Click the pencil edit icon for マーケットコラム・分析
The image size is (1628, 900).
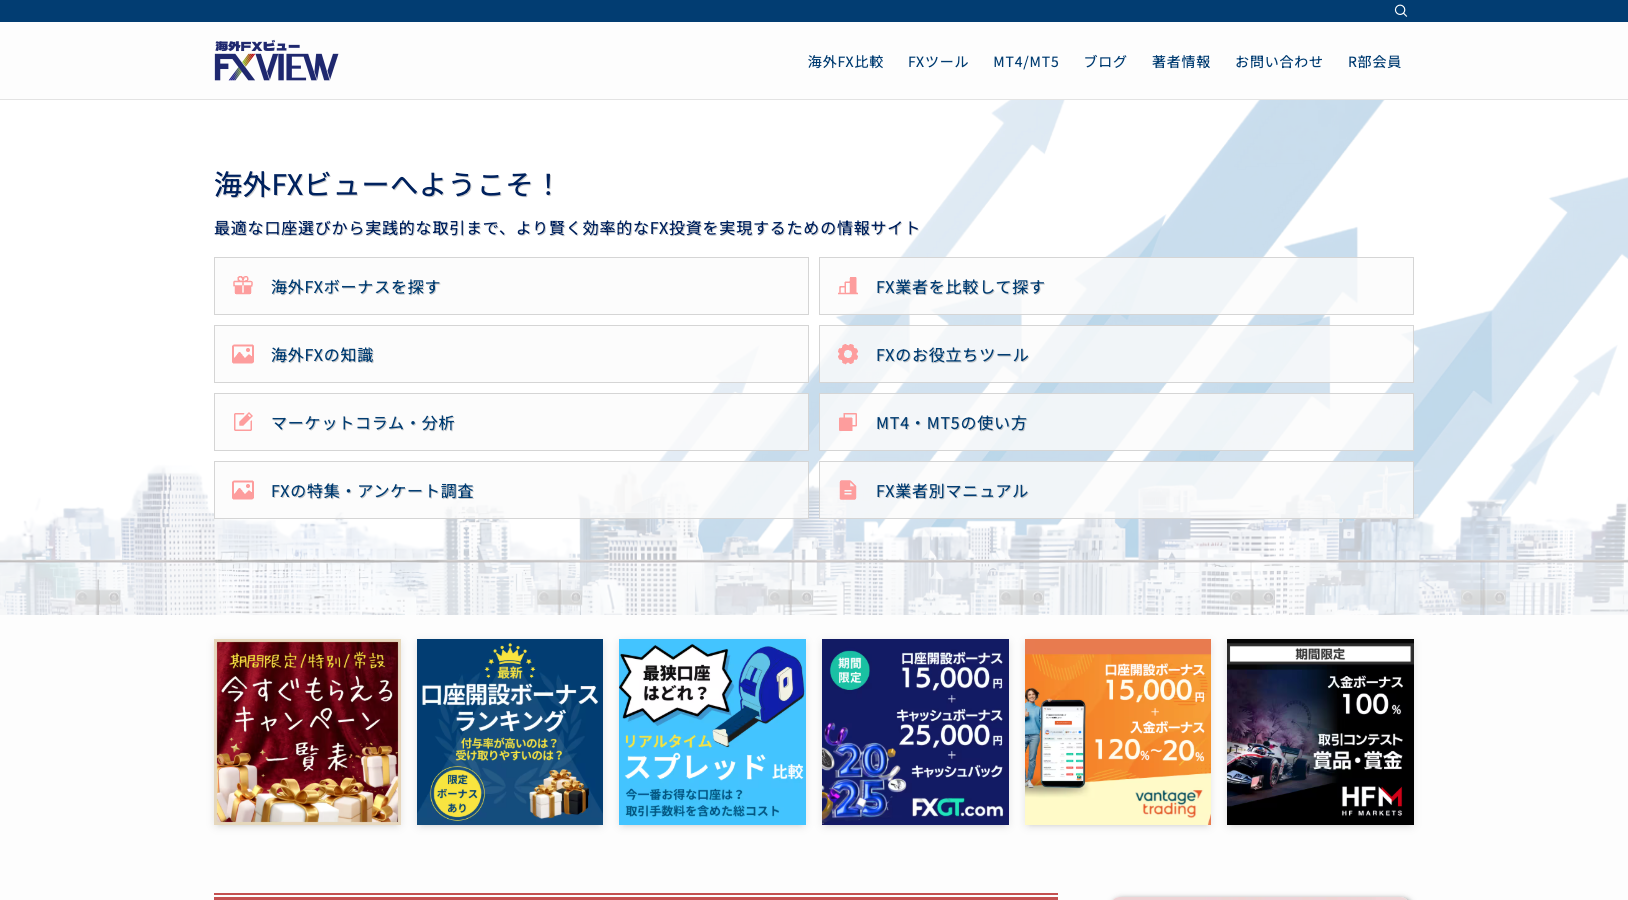(243, 422)
